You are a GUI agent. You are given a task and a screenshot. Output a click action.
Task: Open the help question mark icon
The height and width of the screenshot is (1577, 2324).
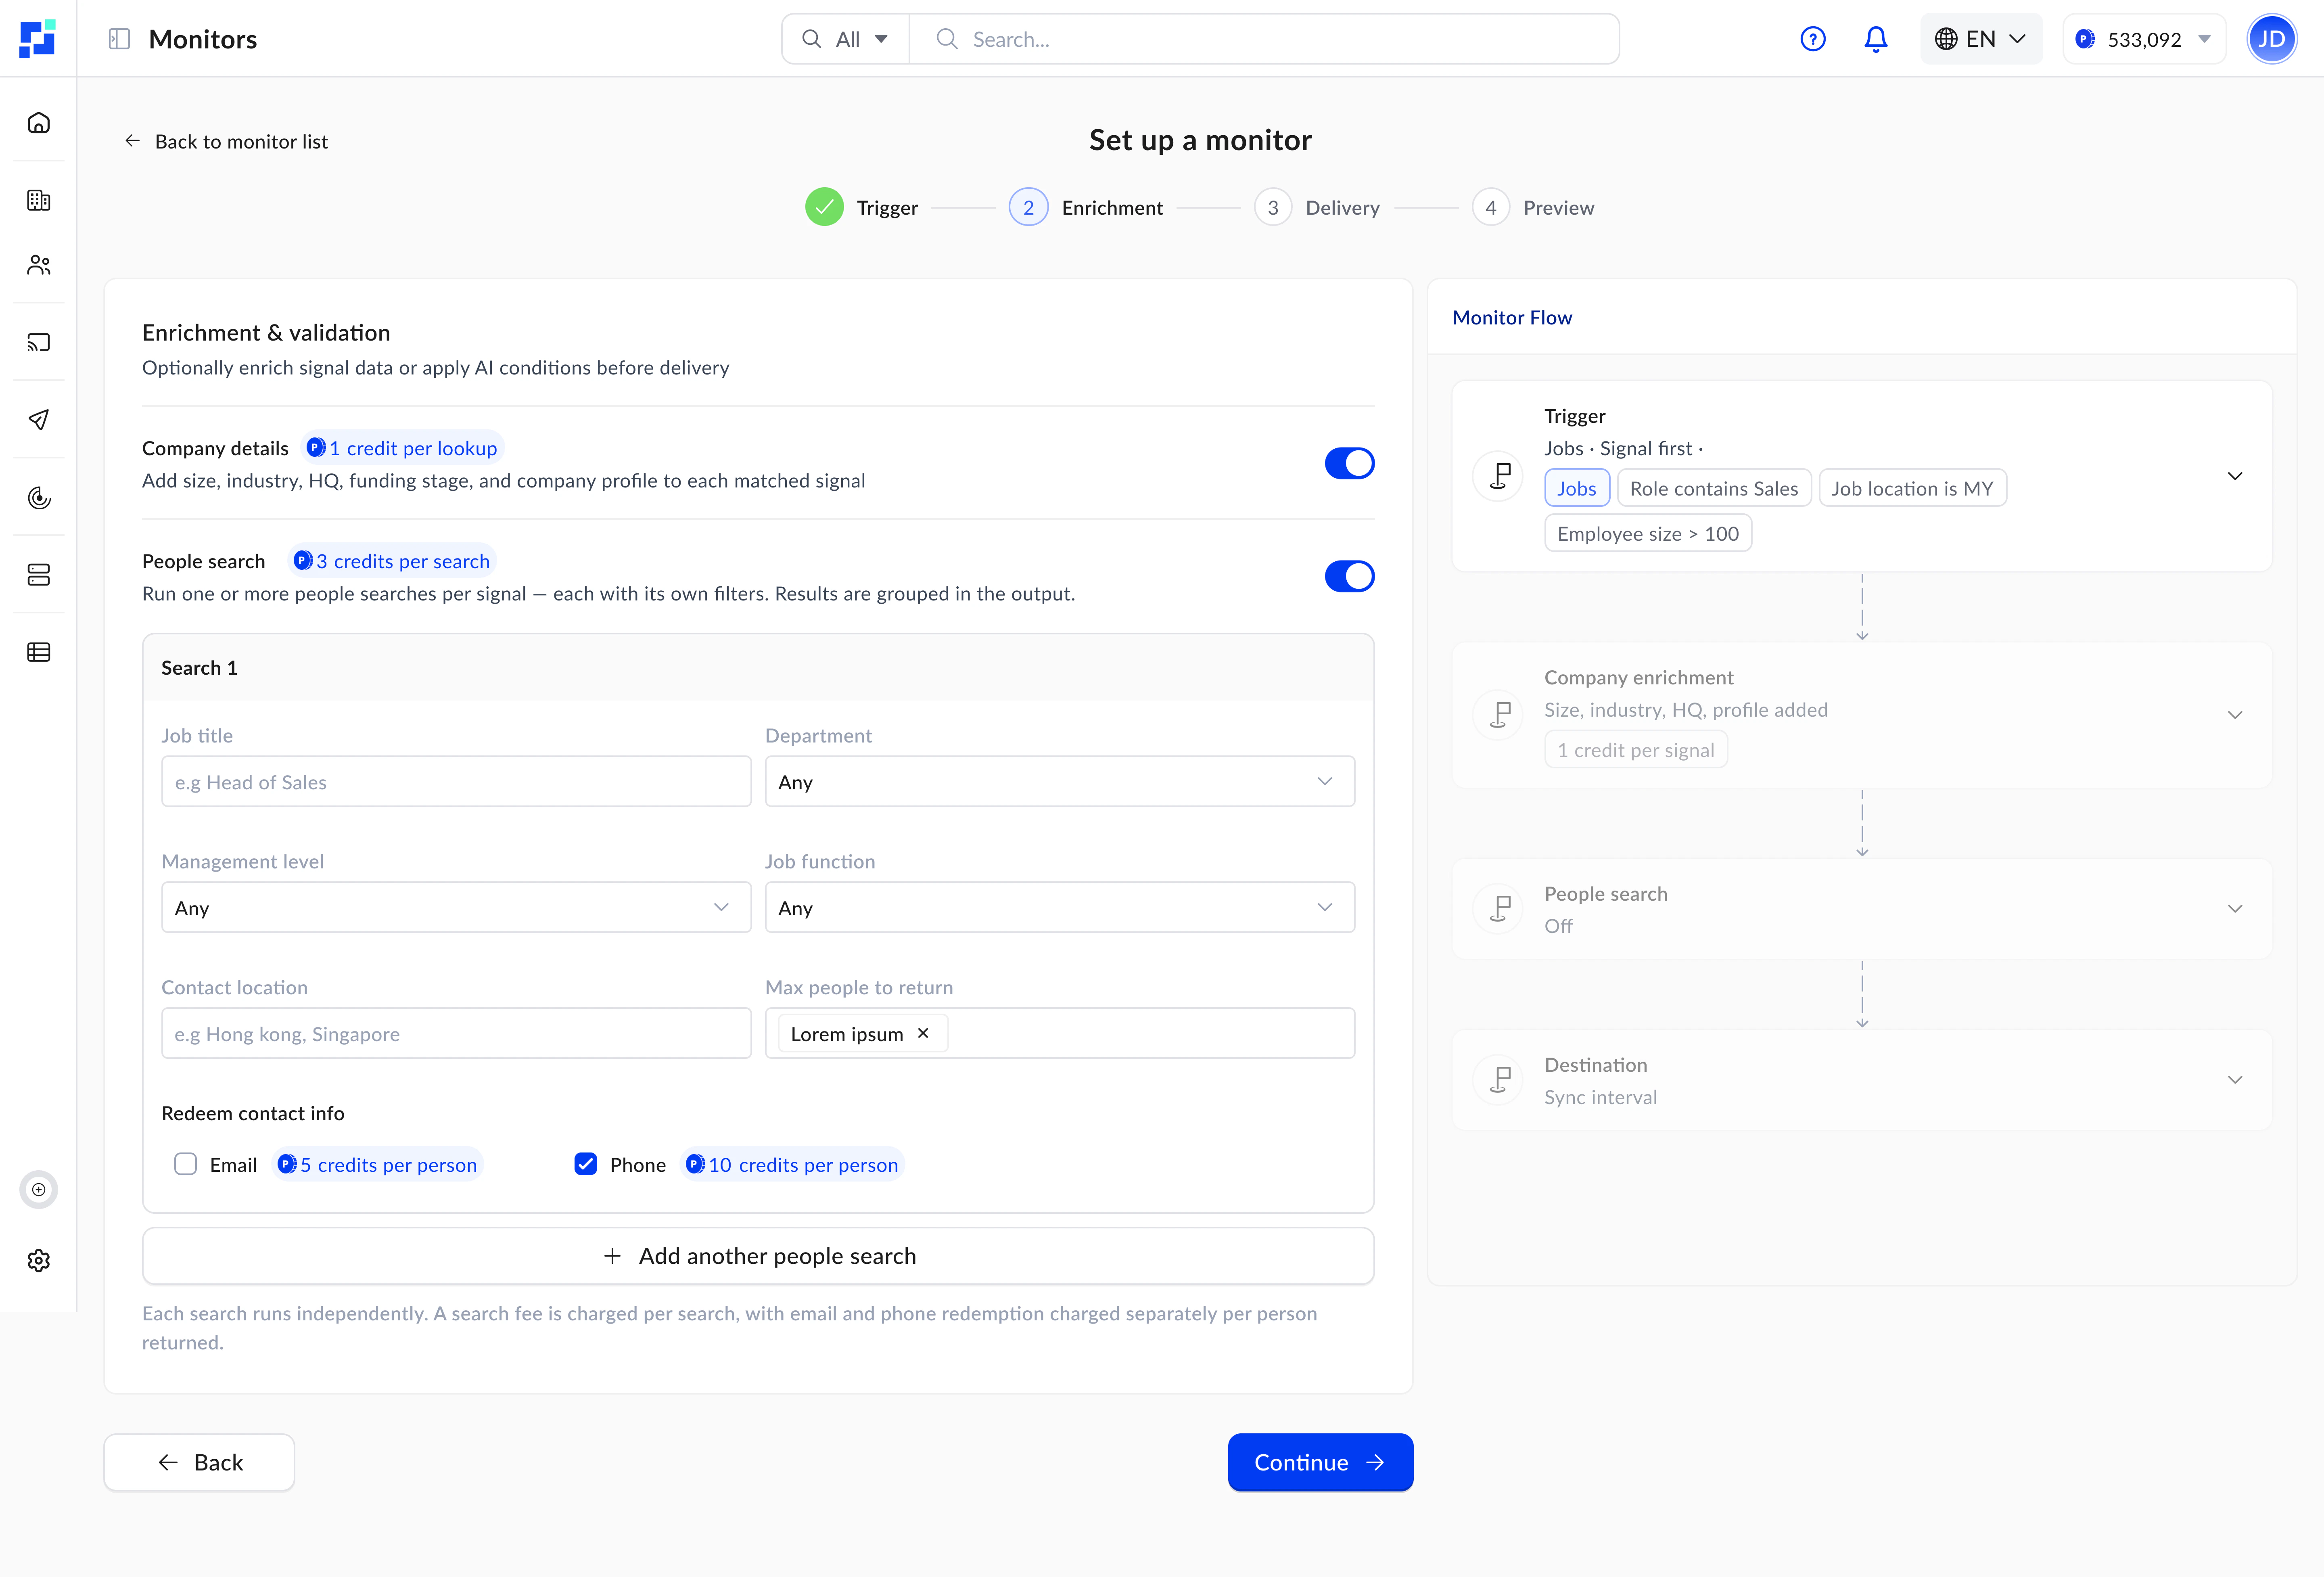[x=1812, y=39]
